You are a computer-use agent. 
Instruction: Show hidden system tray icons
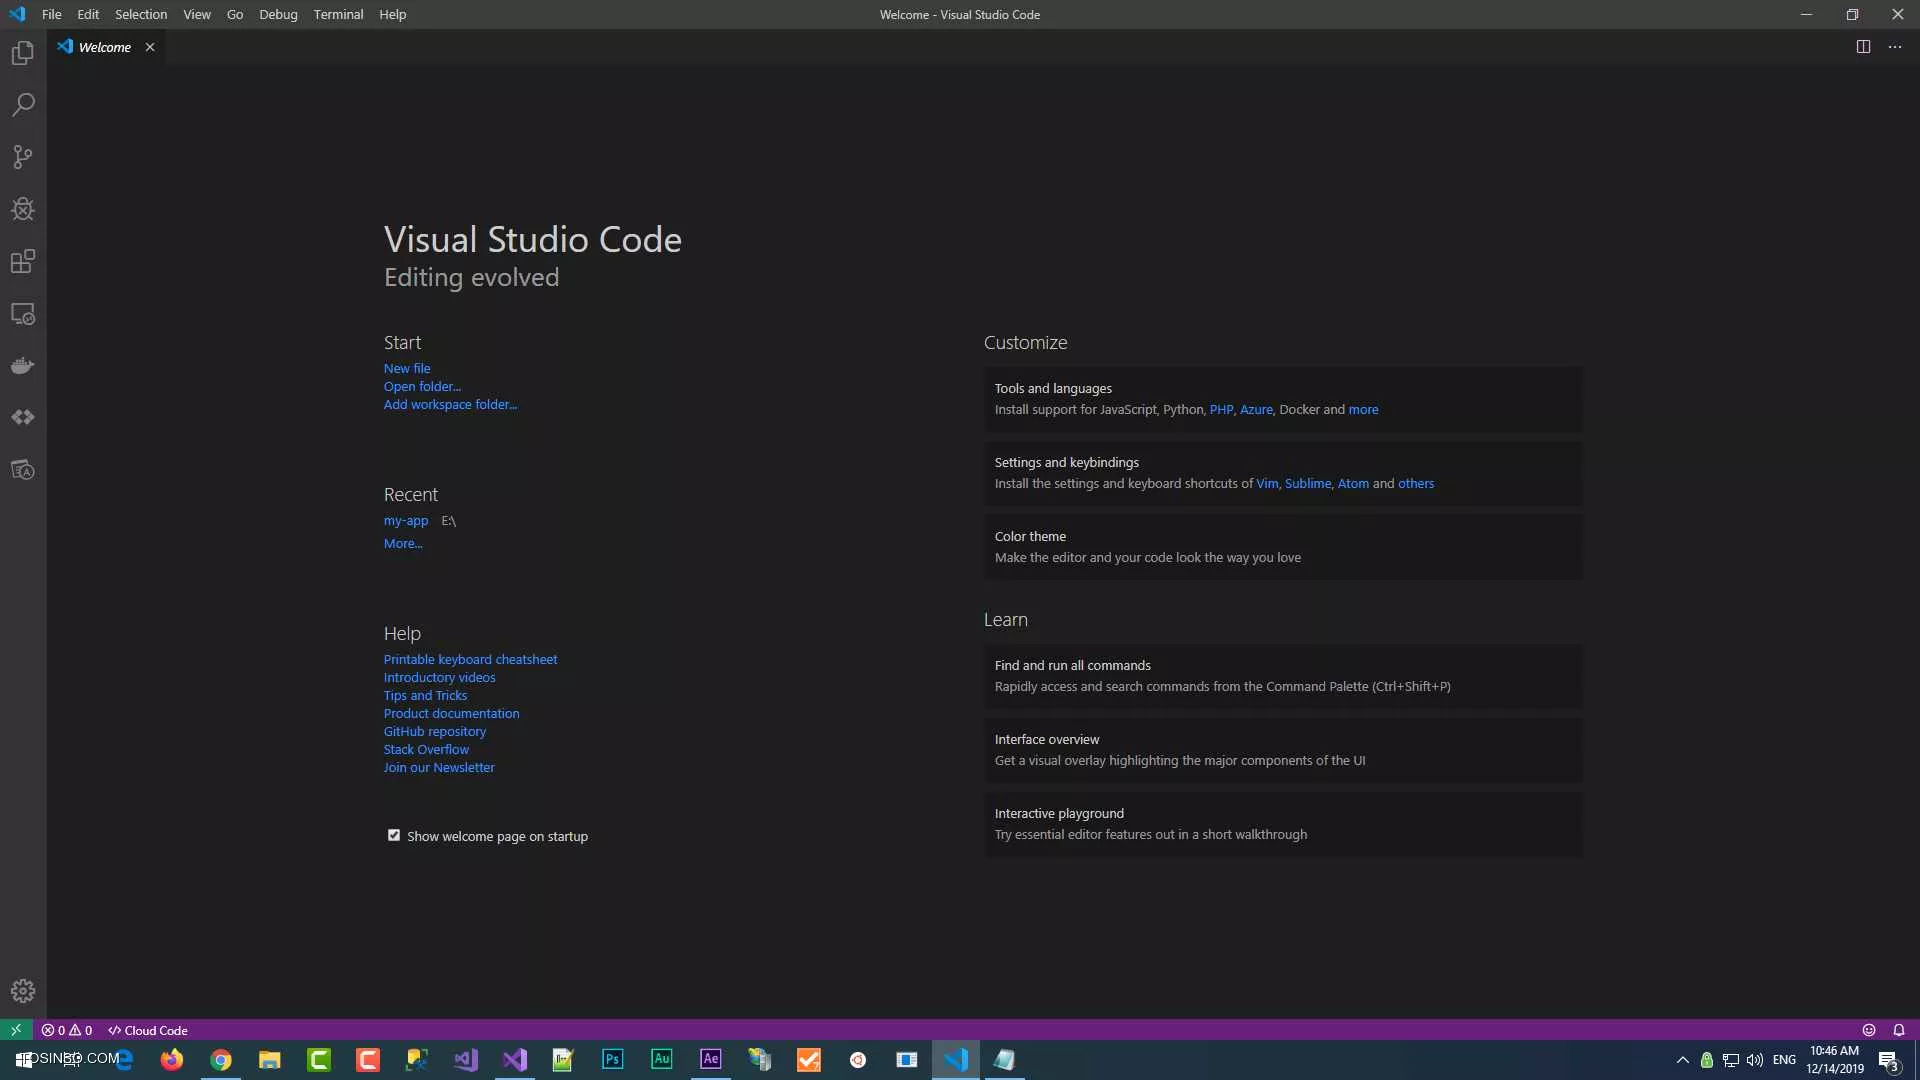[1683, 1060]
